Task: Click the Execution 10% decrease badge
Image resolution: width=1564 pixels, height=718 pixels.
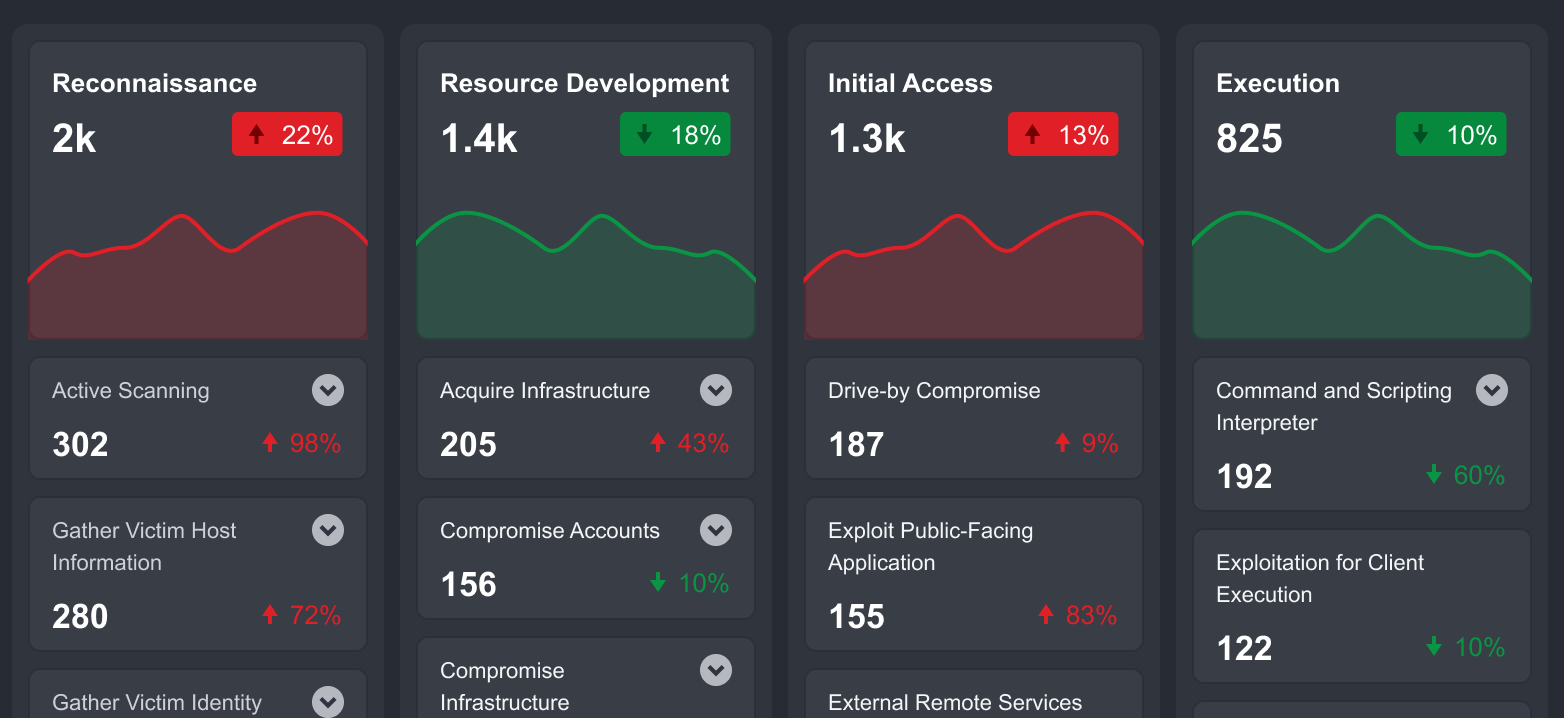Action: coord(1451,135)
